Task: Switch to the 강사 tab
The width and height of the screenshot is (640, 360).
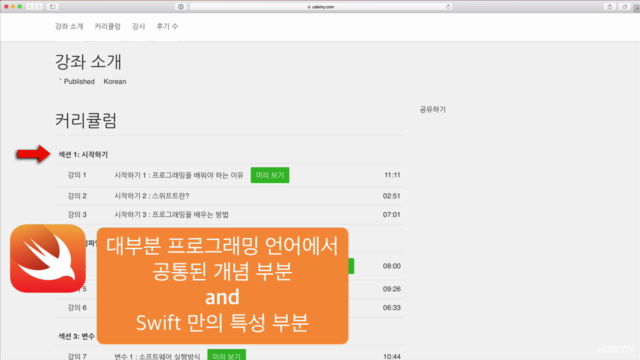Action: (138, 27)
